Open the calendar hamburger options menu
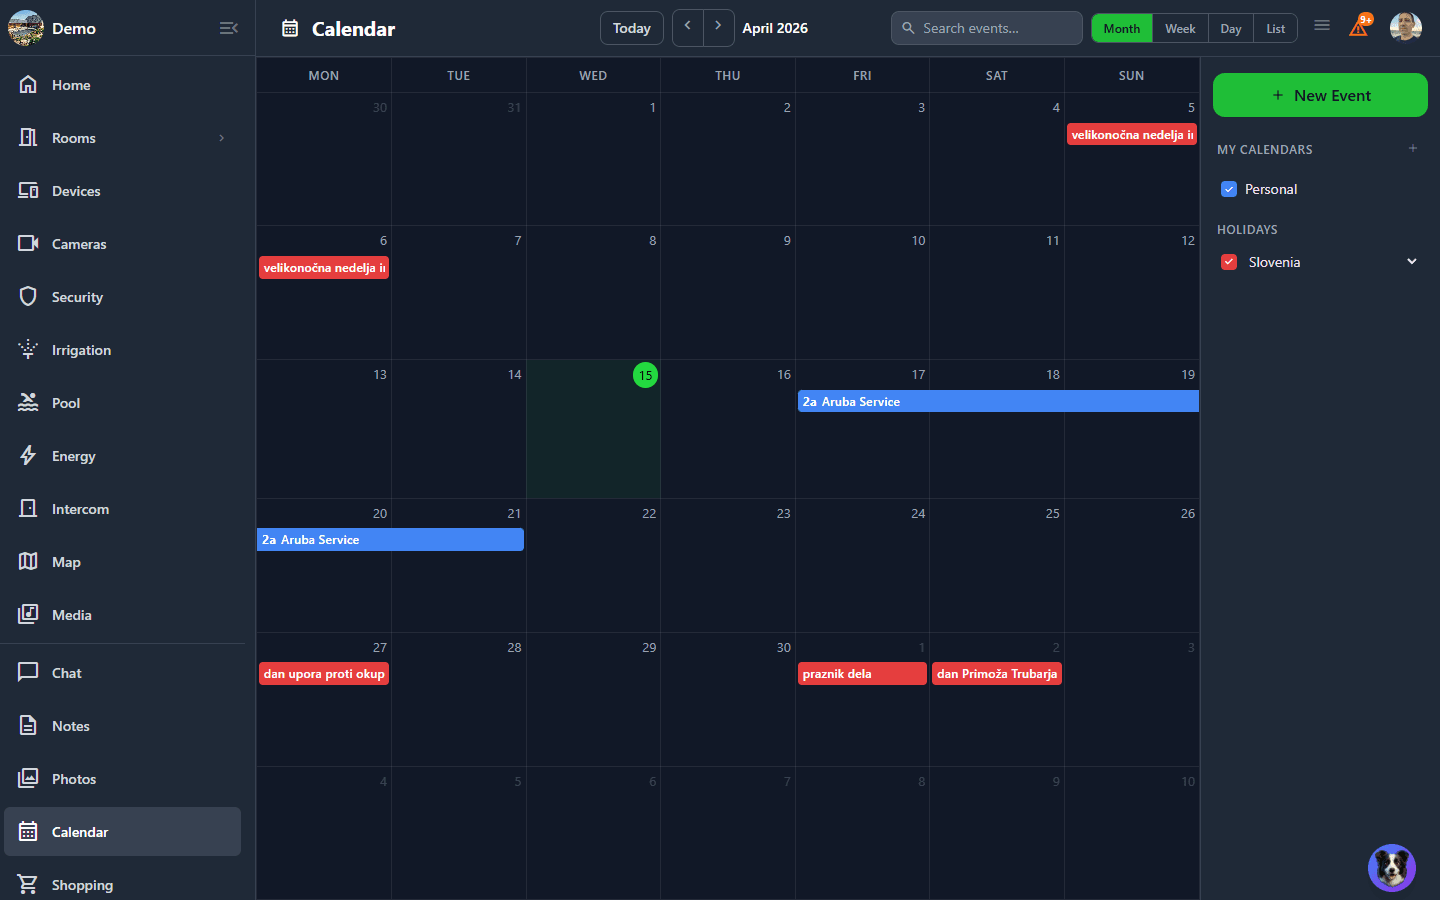The height and width of the screenshot is (900, 1440). tap(1322, 27)
